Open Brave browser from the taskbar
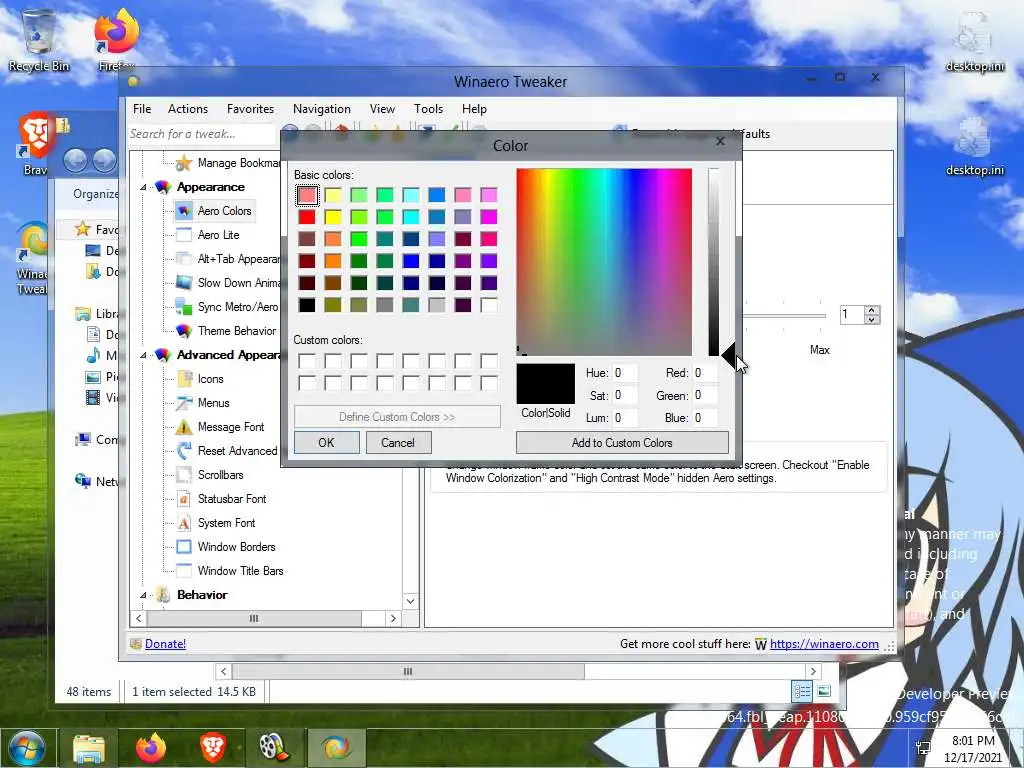The height and width of the screenshot is (768, 1024). click(x=213, y=748)
